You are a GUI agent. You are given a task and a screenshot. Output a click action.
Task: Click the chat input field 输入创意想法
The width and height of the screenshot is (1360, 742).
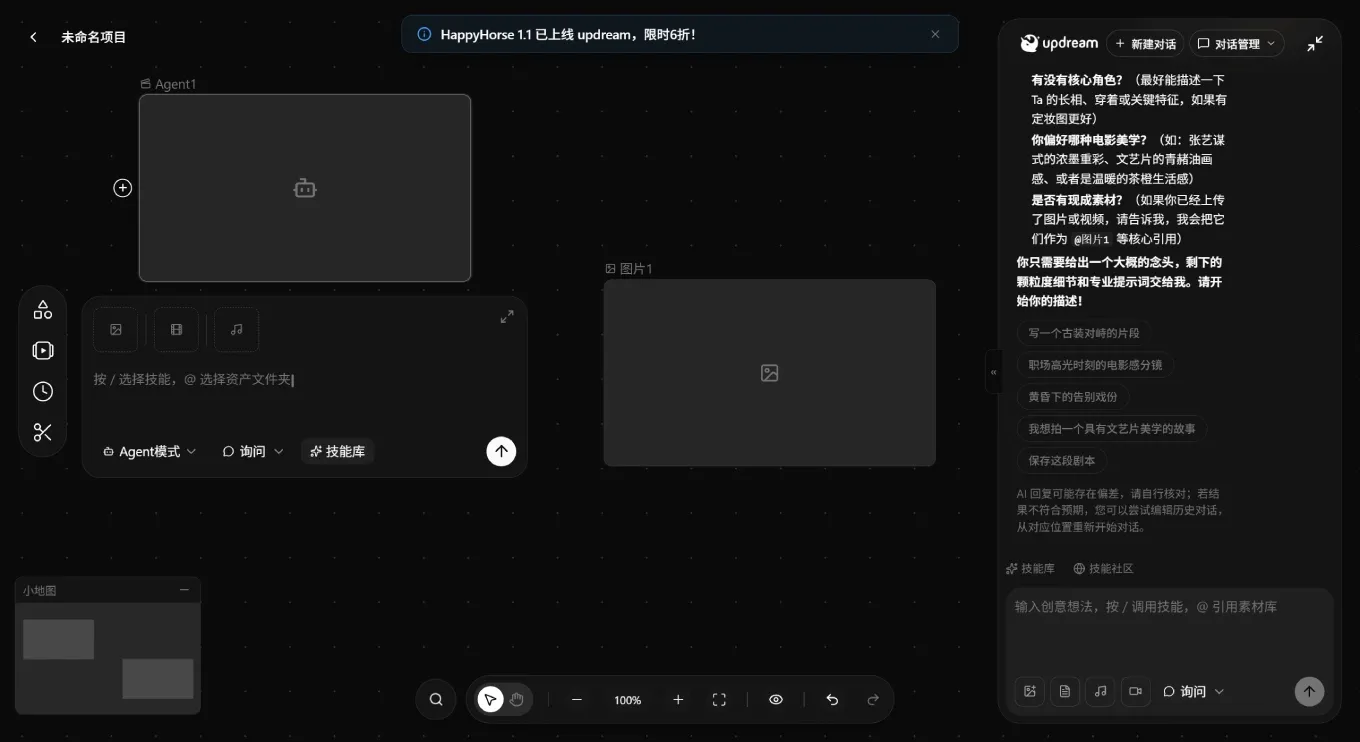(1170, 630)
